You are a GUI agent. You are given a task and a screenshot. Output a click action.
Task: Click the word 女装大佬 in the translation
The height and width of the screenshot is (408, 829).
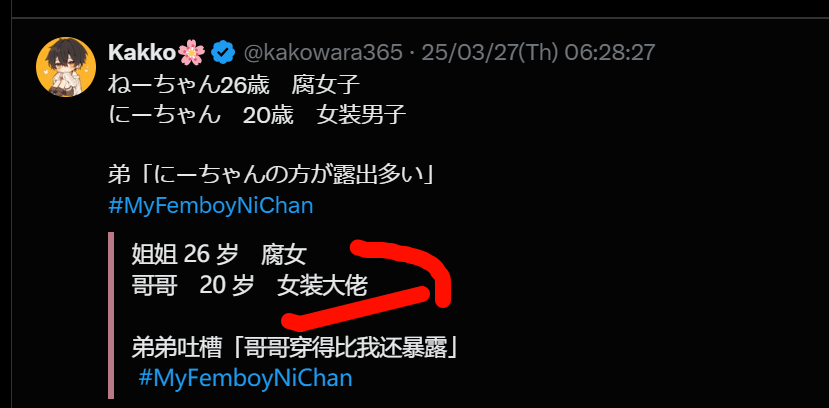[x=322, y=286]
